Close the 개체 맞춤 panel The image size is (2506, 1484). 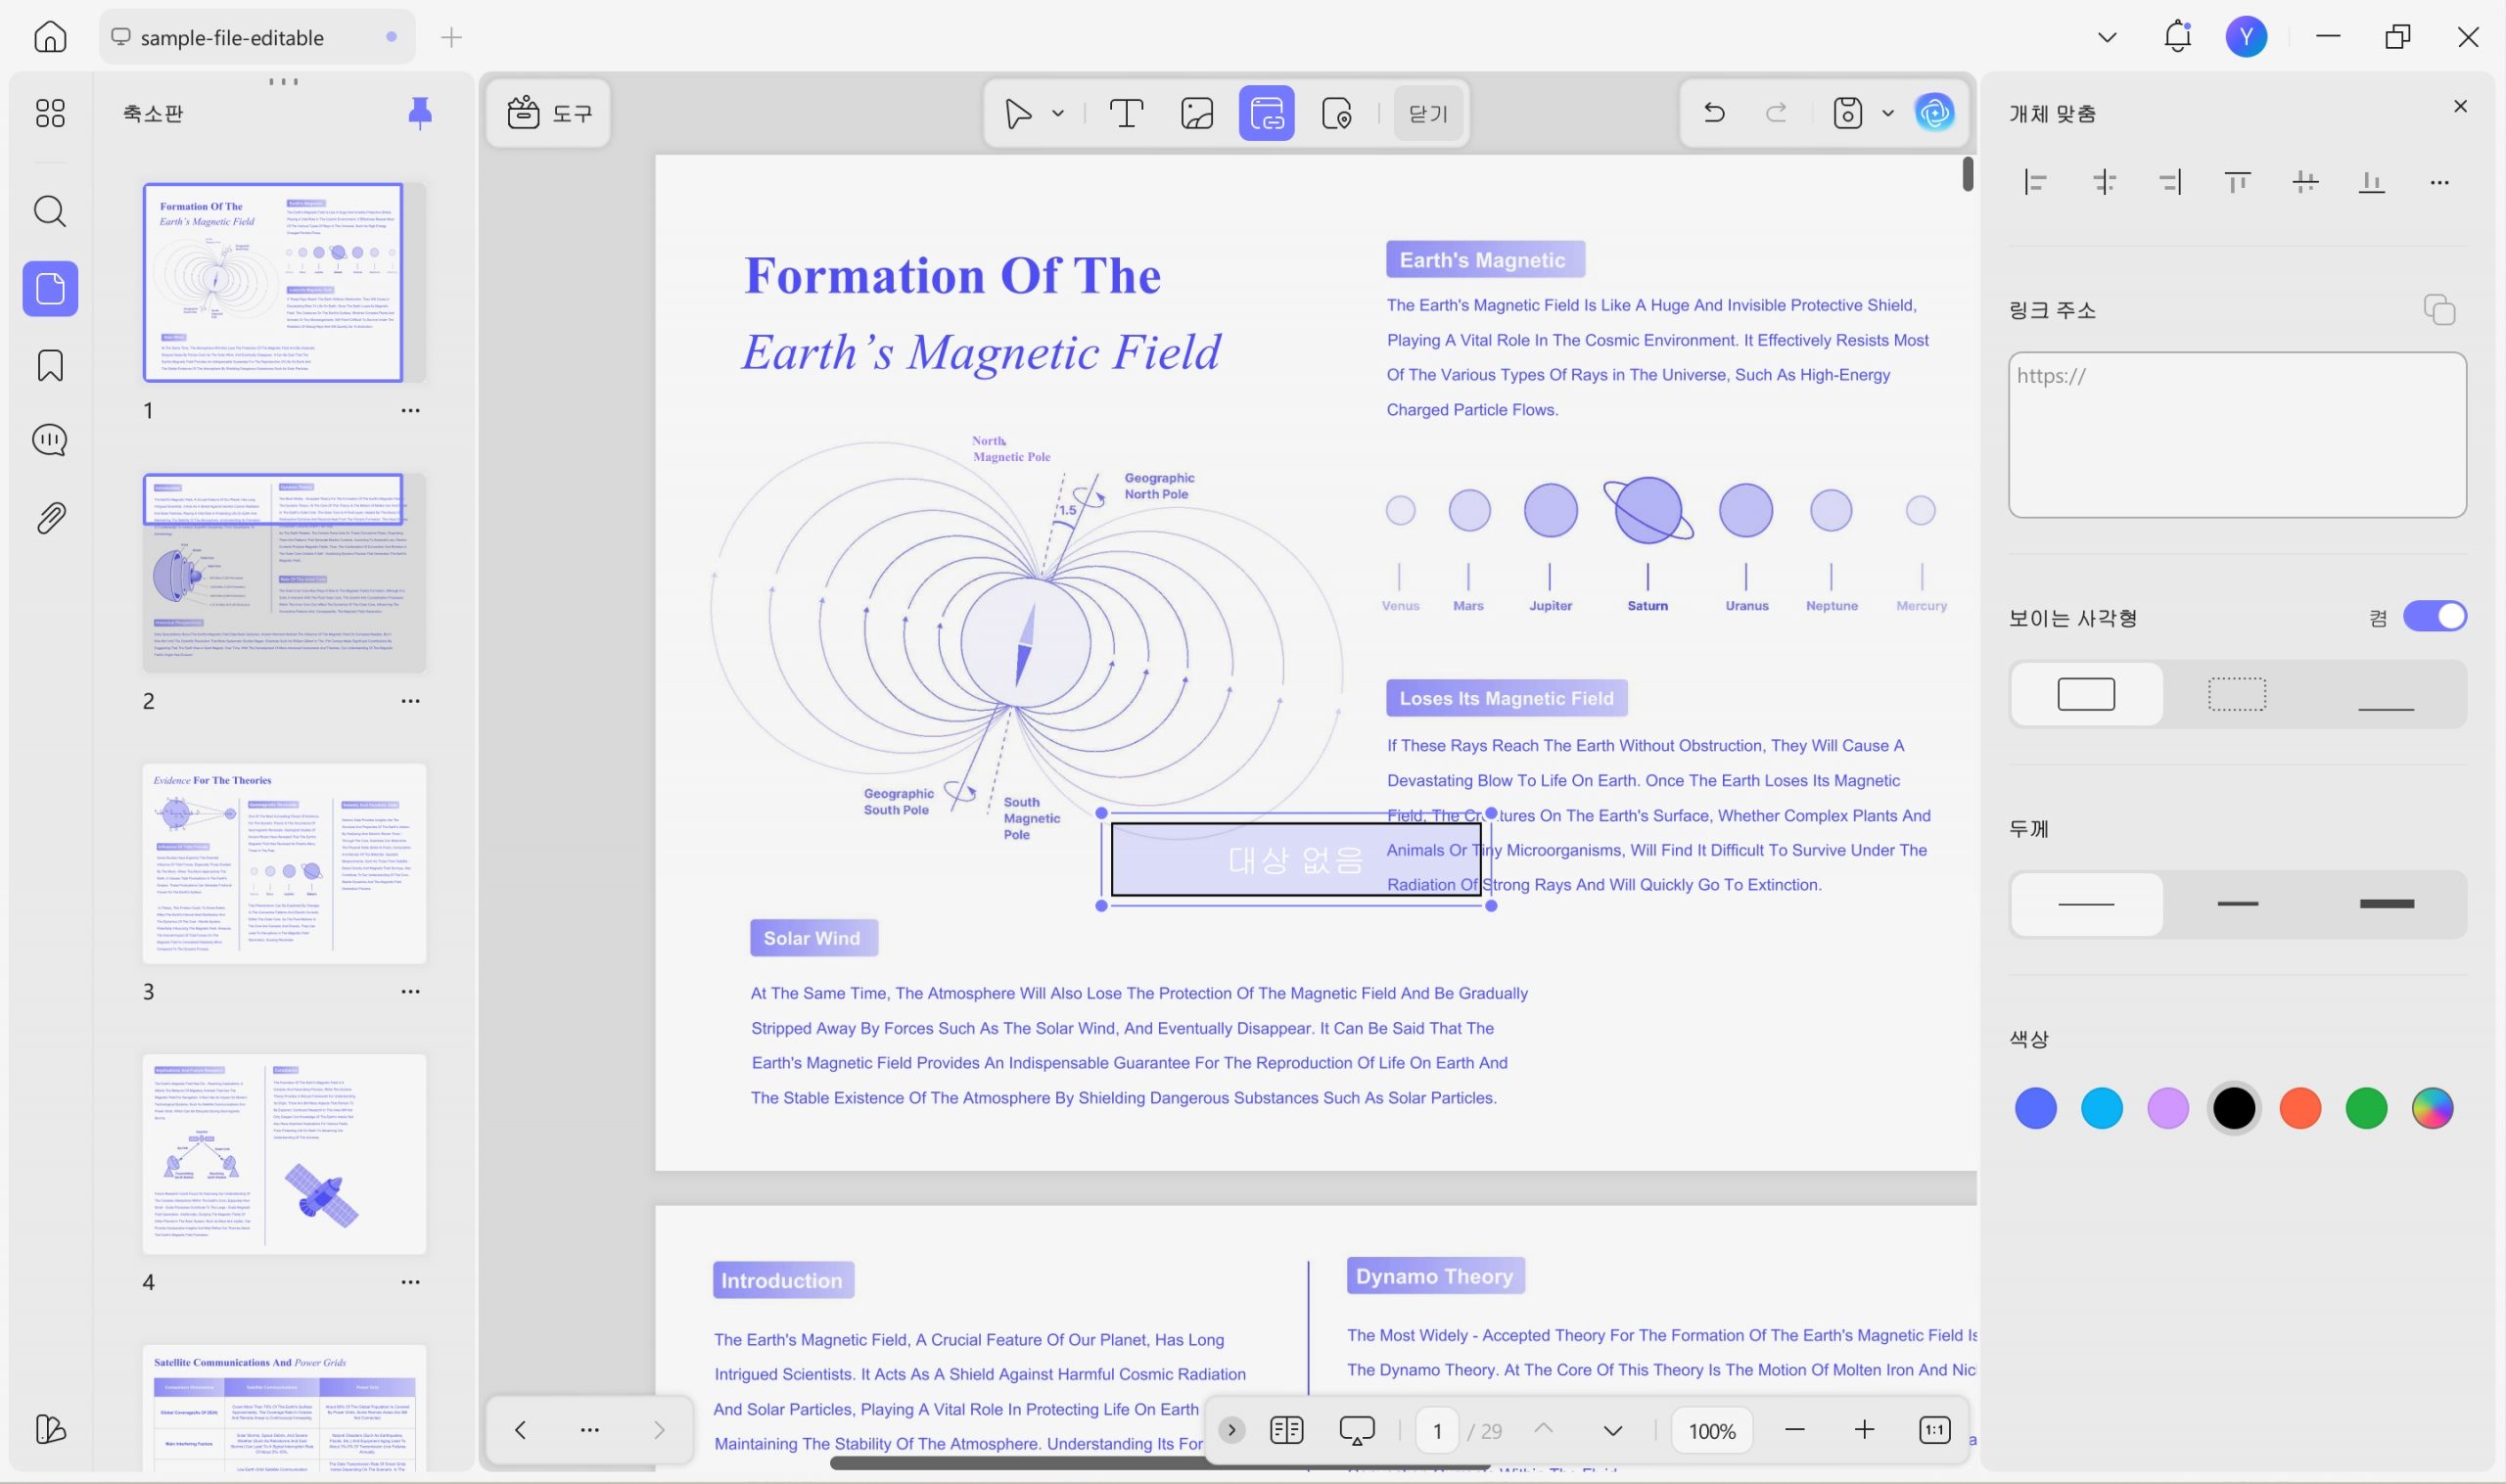tap(2460, 106)
